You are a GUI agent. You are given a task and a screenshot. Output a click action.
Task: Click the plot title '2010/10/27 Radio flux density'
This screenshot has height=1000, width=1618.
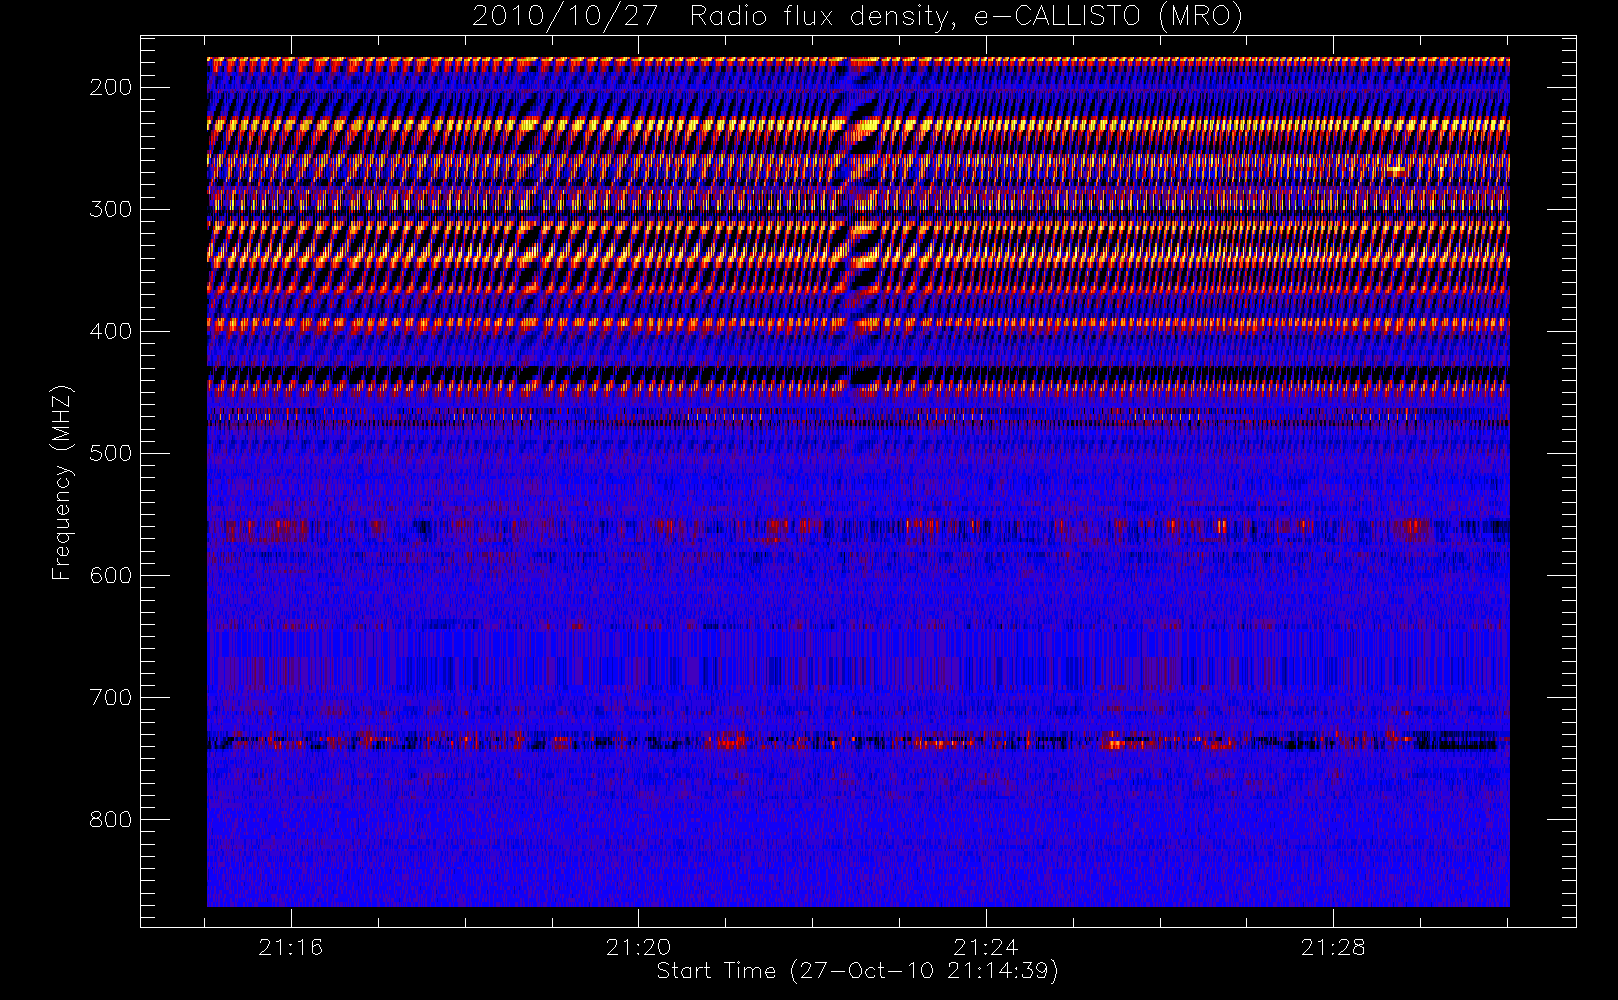pos(857,17)
